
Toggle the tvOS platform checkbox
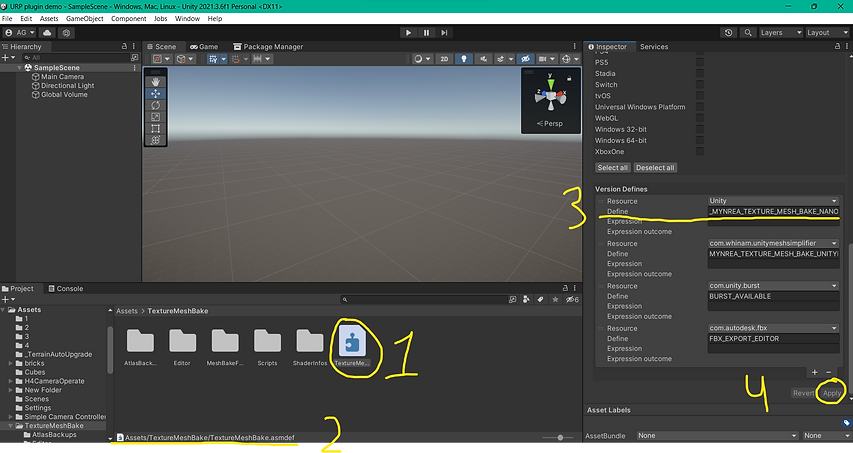coord(699,96)
